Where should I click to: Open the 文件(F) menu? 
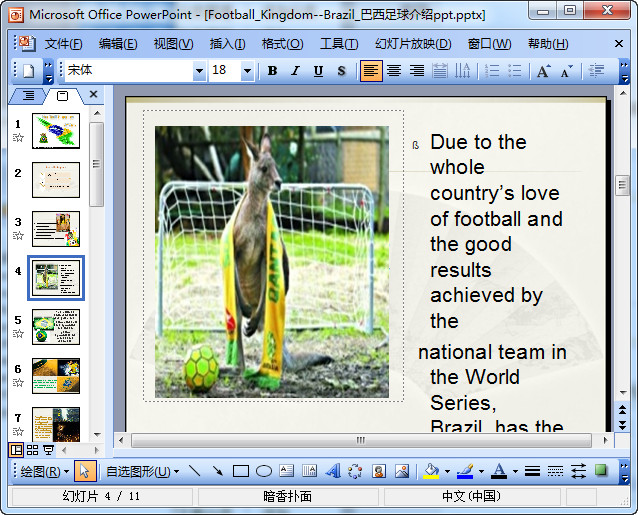[x=63, y=44]
